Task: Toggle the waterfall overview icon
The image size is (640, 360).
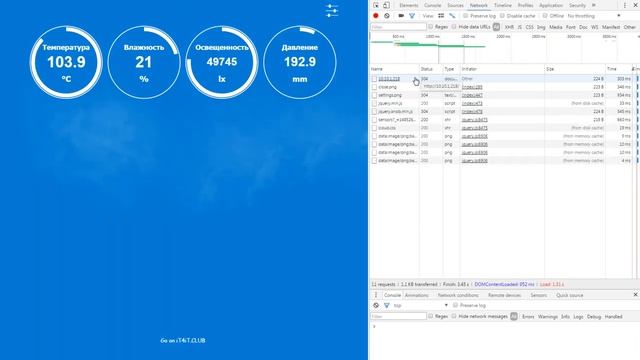Action: (x=452, y=16)
